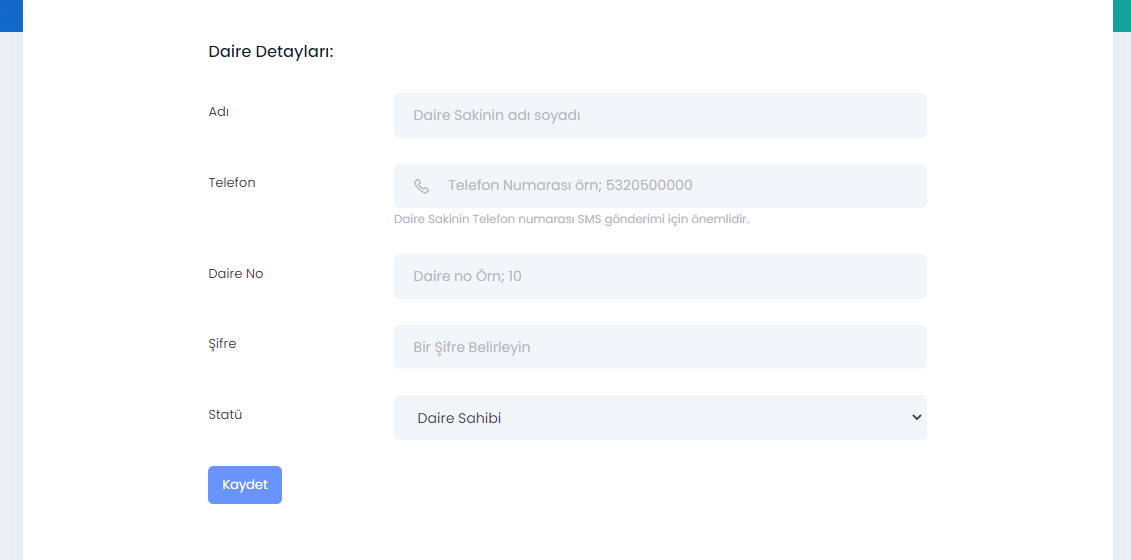Click the Kaydet save button
This screenshot has width=1131, height=560.
pyautogui.click(x=245, y=485)
